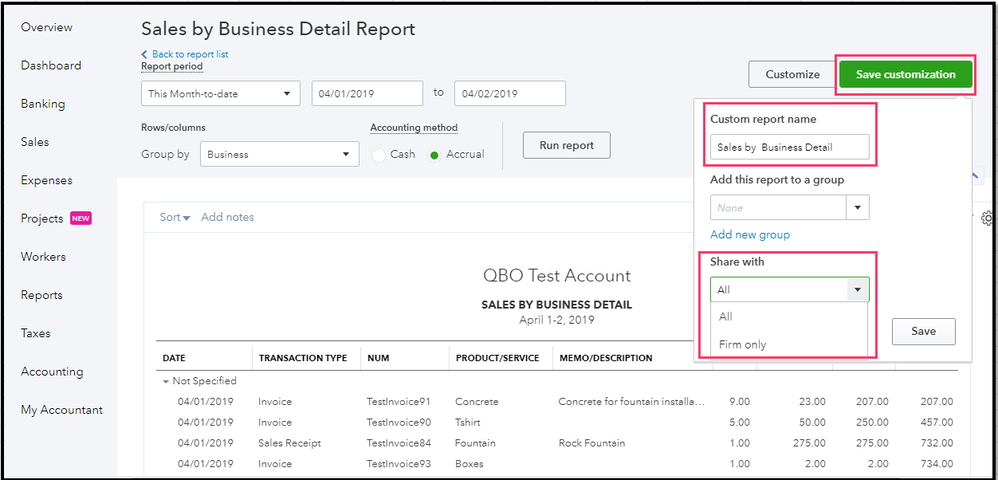The height and width of the screenshot is (480, 998).
Task: Choose Firm only in share options
Action: [742, 344]
